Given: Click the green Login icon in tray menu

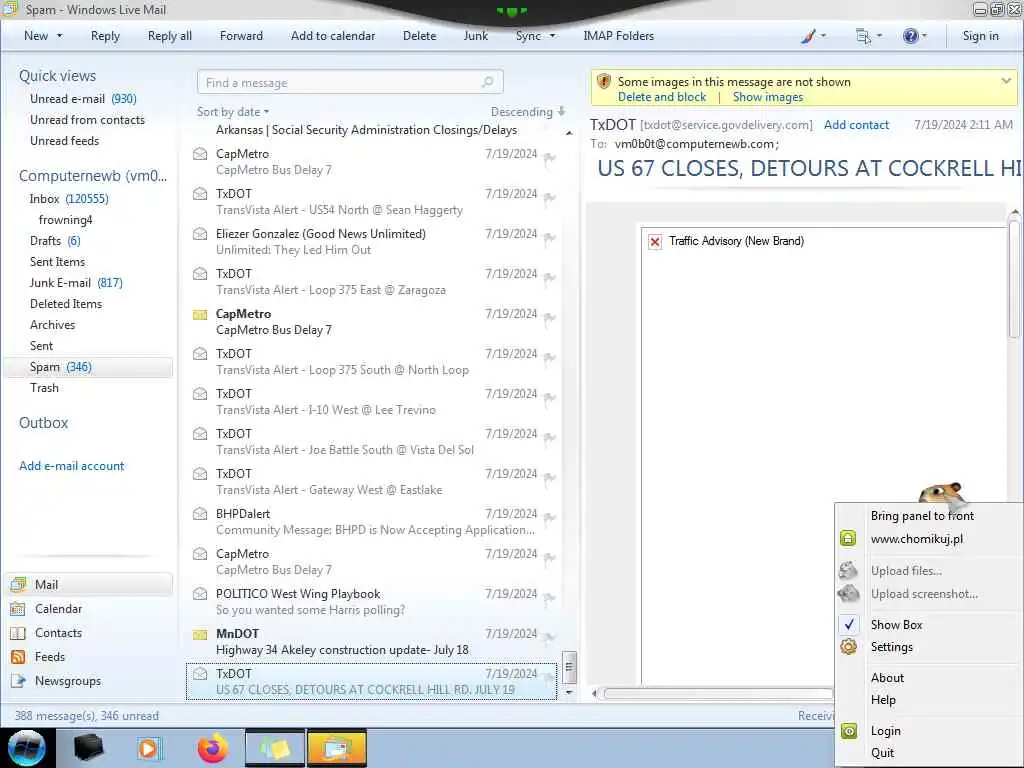Looking at the screenshot, I should point(848,731).
